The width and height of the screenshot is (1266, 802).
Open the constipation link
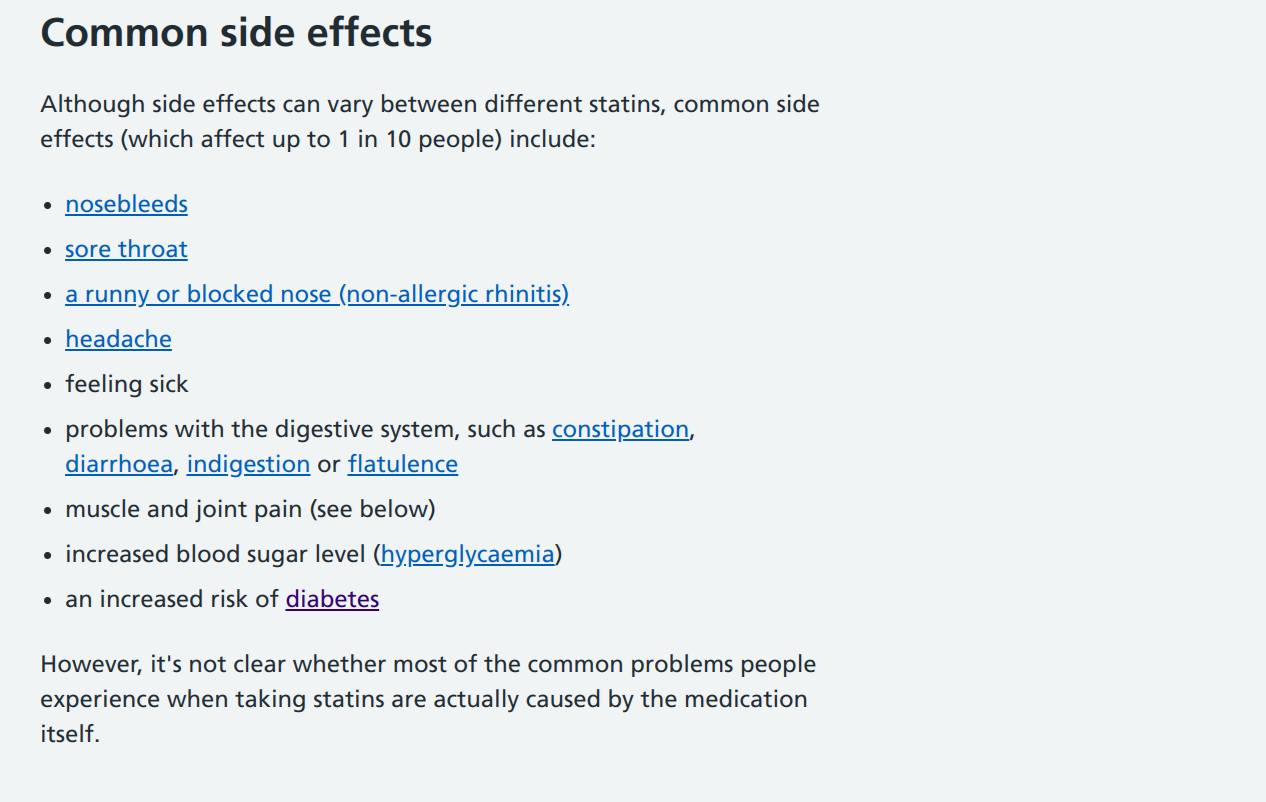point(620,429)
